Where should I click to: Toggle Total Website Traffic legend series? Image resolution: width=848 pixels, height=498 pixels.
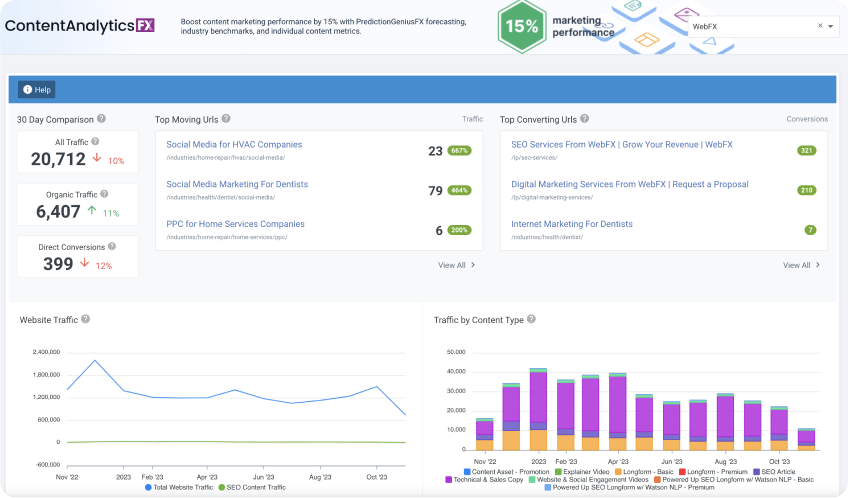click(179, 487)
